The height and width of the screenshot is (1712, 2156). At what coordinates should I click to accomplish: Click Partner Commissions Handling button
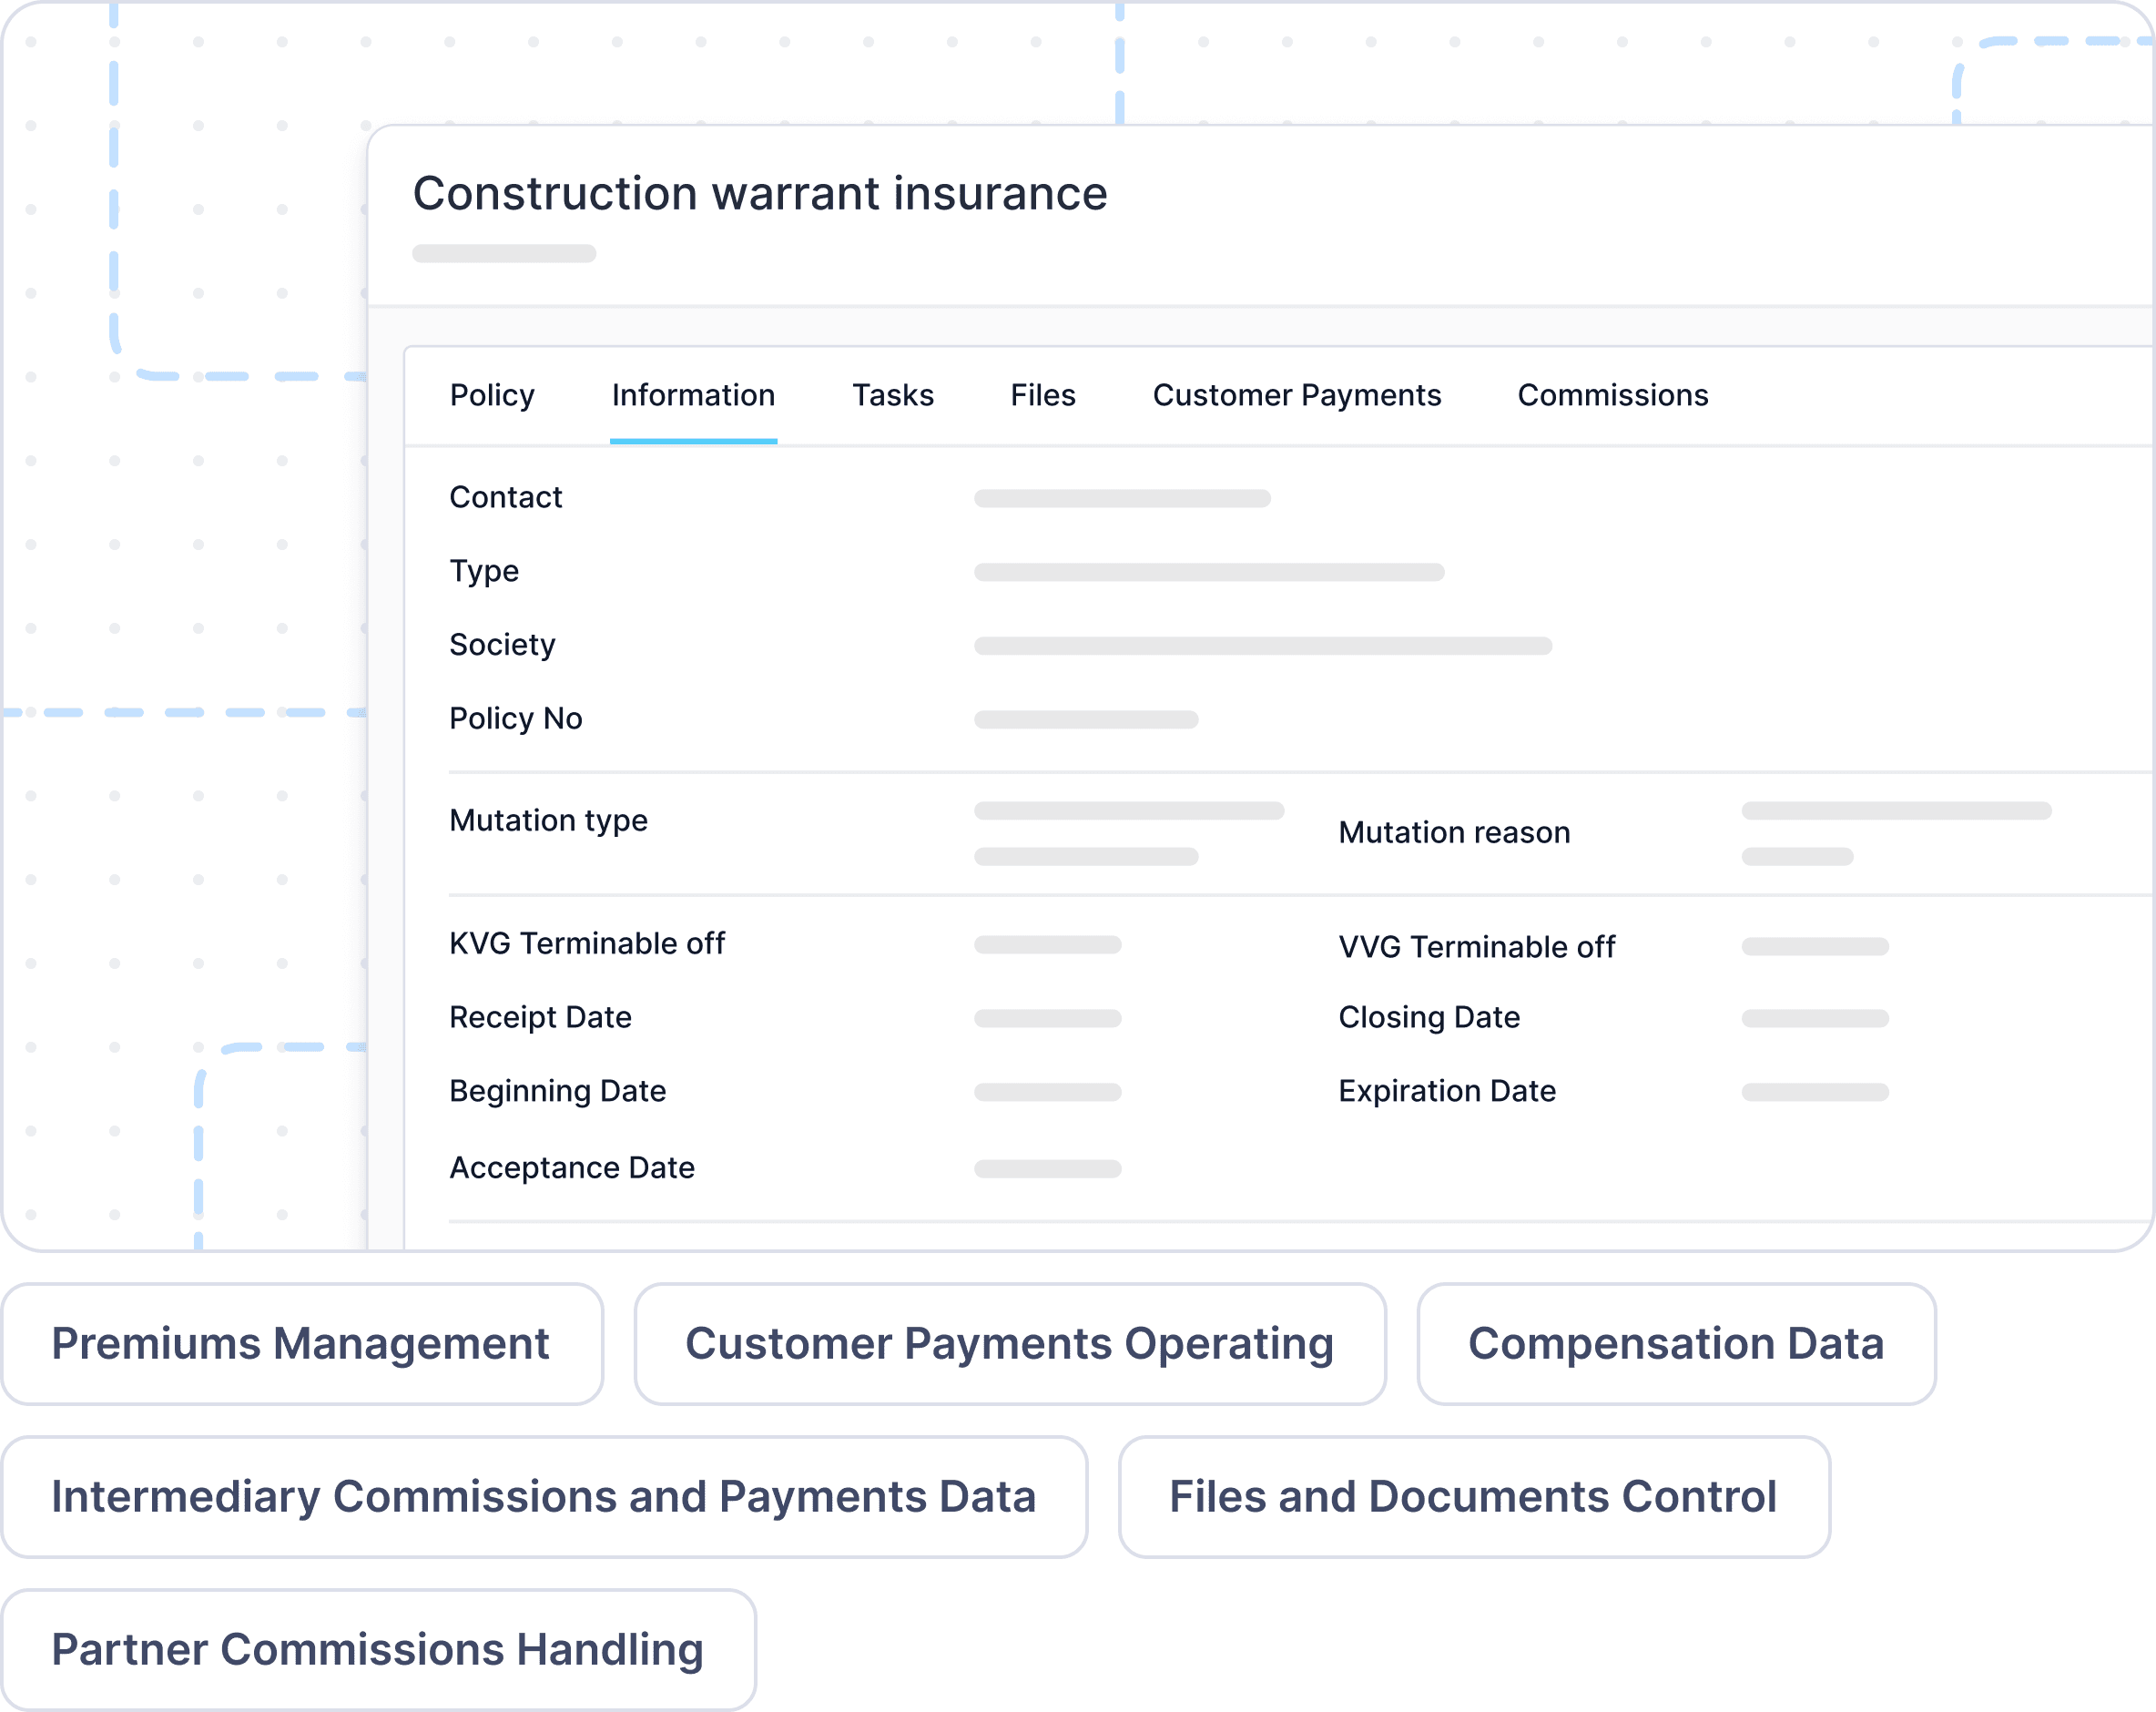377,1649
